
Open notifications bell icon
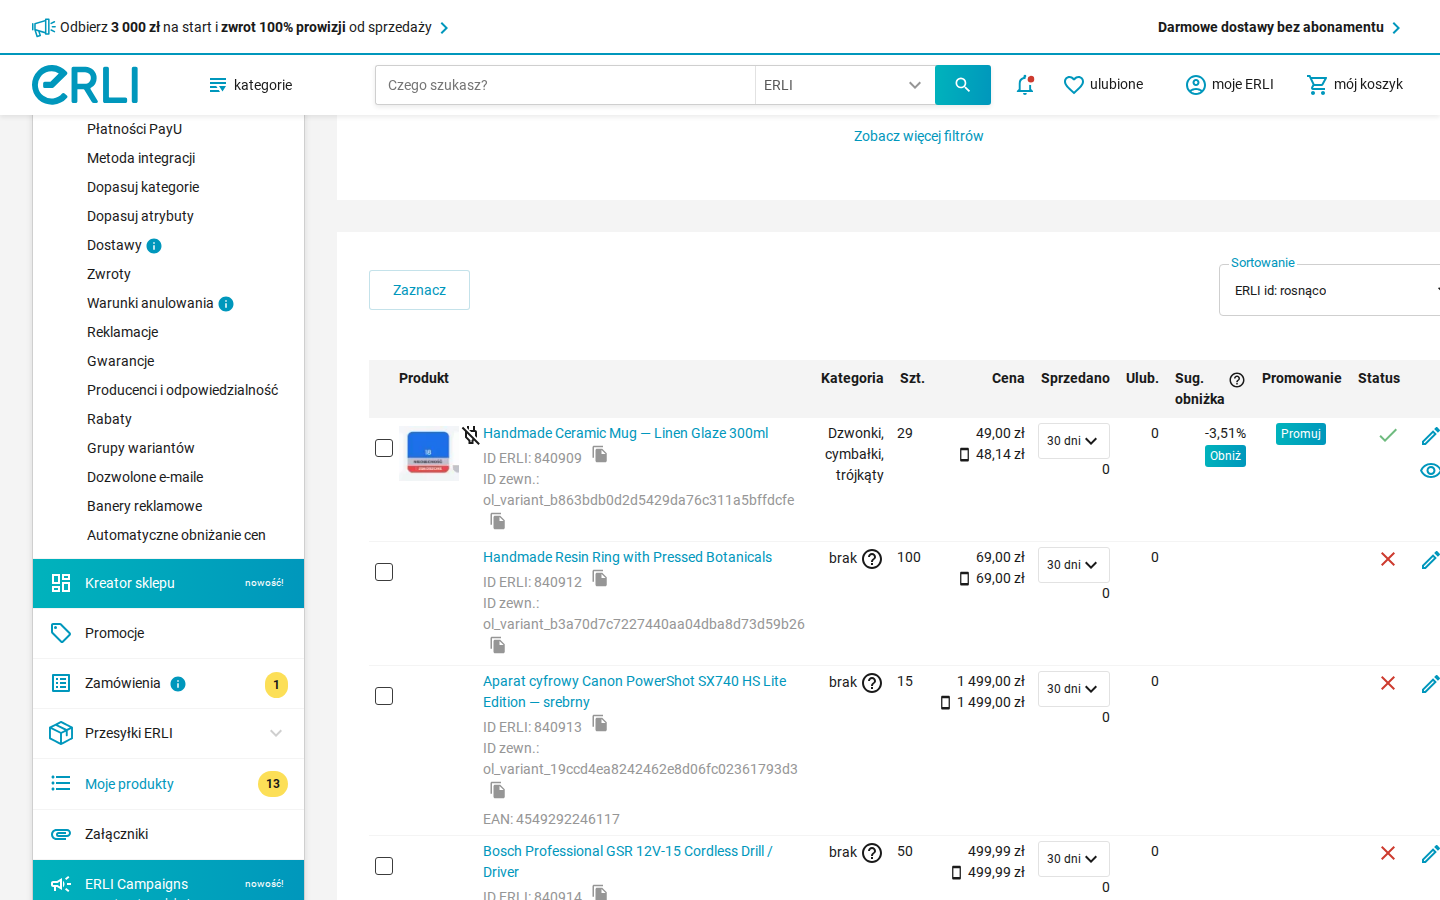pos(1025,85)
